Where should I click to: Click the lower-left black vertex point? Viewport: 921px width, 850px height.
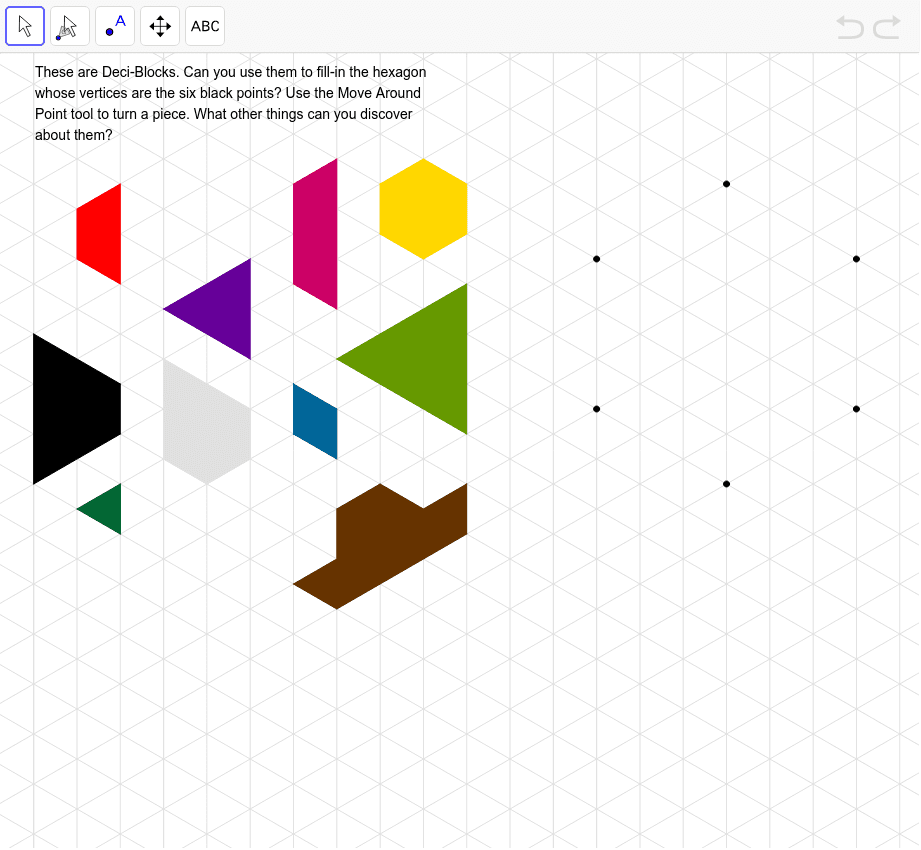(x=597, y=409)
